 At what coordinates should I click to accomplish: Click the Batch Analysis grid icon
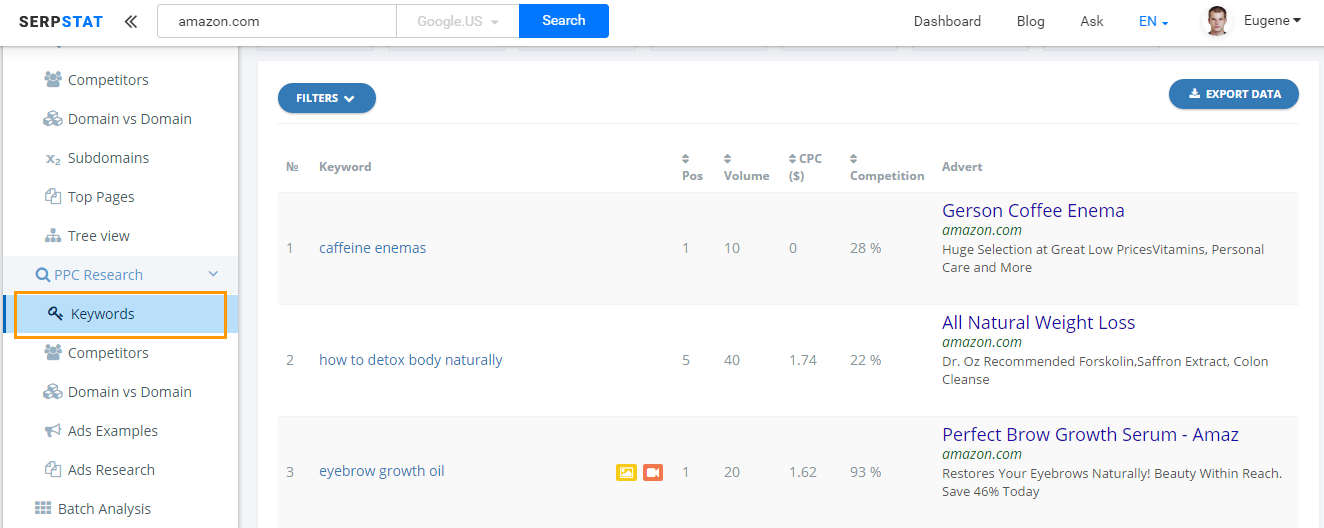pos(43,509)
